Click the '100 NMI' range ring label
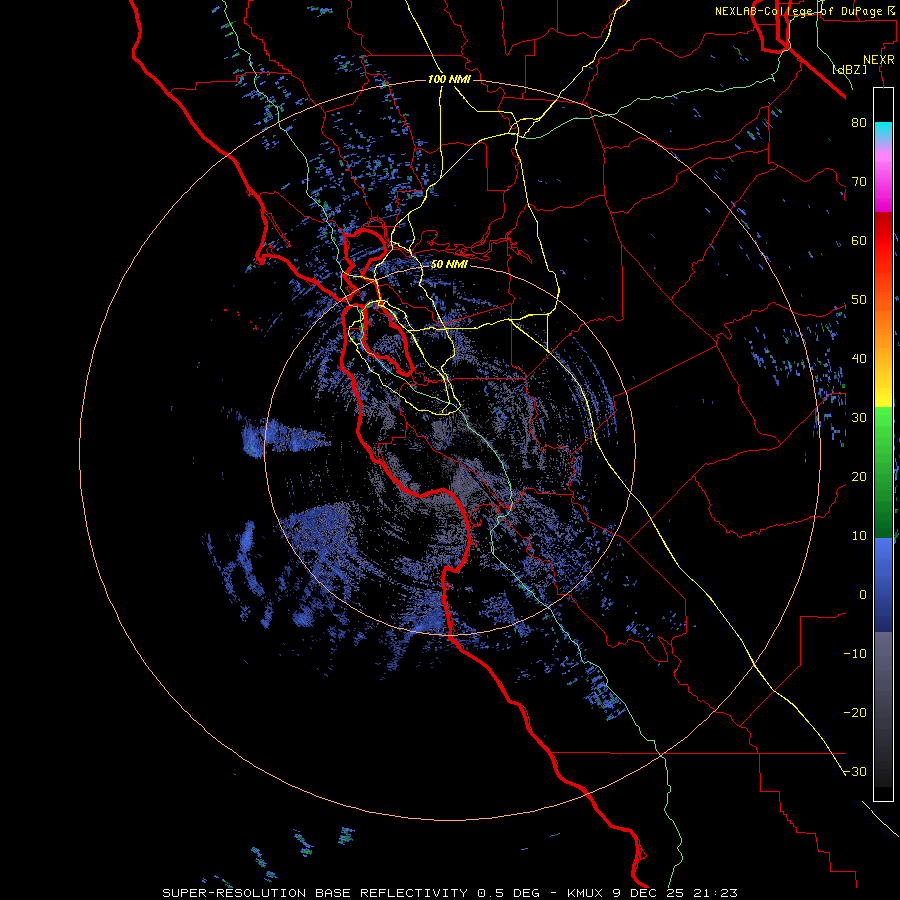 449,79
